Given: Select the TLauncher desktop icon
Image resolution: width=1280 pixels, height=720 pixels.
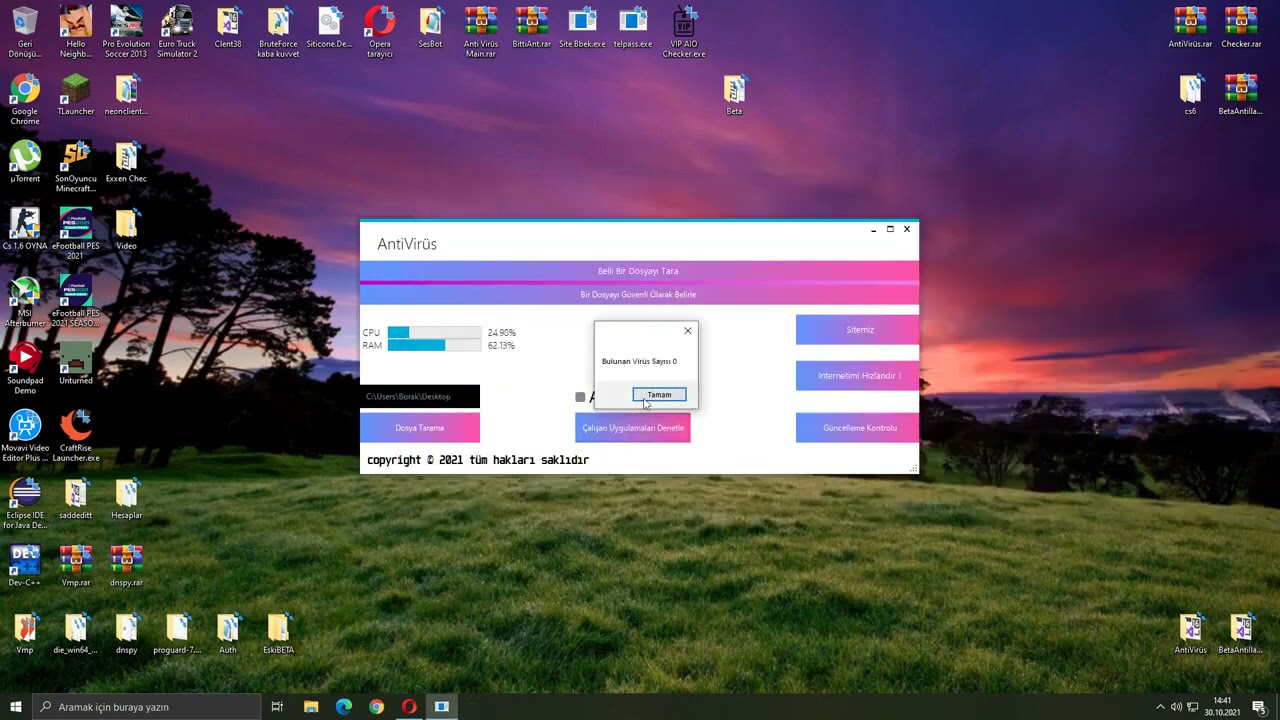Looking at the screenshot, I should click(x=76, y=95).
